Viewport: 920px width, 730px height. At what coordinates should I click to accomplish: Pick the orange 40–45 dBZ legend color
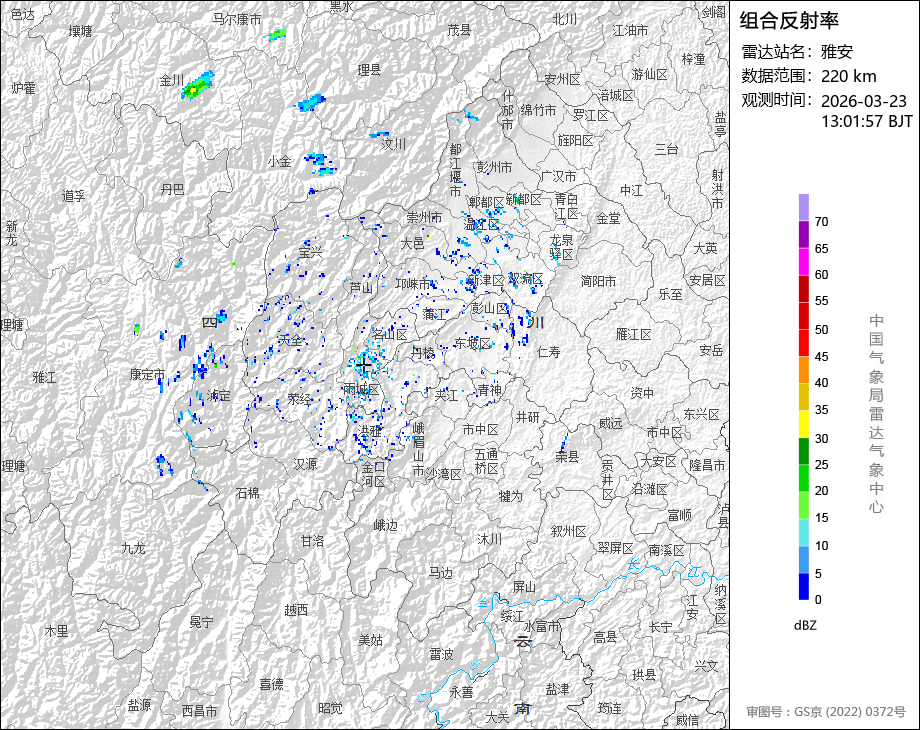coord(804,369)
